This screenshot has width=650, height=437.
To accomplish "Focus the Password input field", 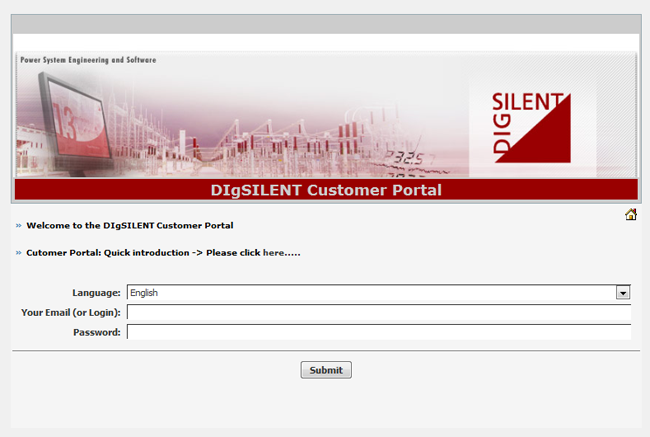I will click(x=378, y=332).
